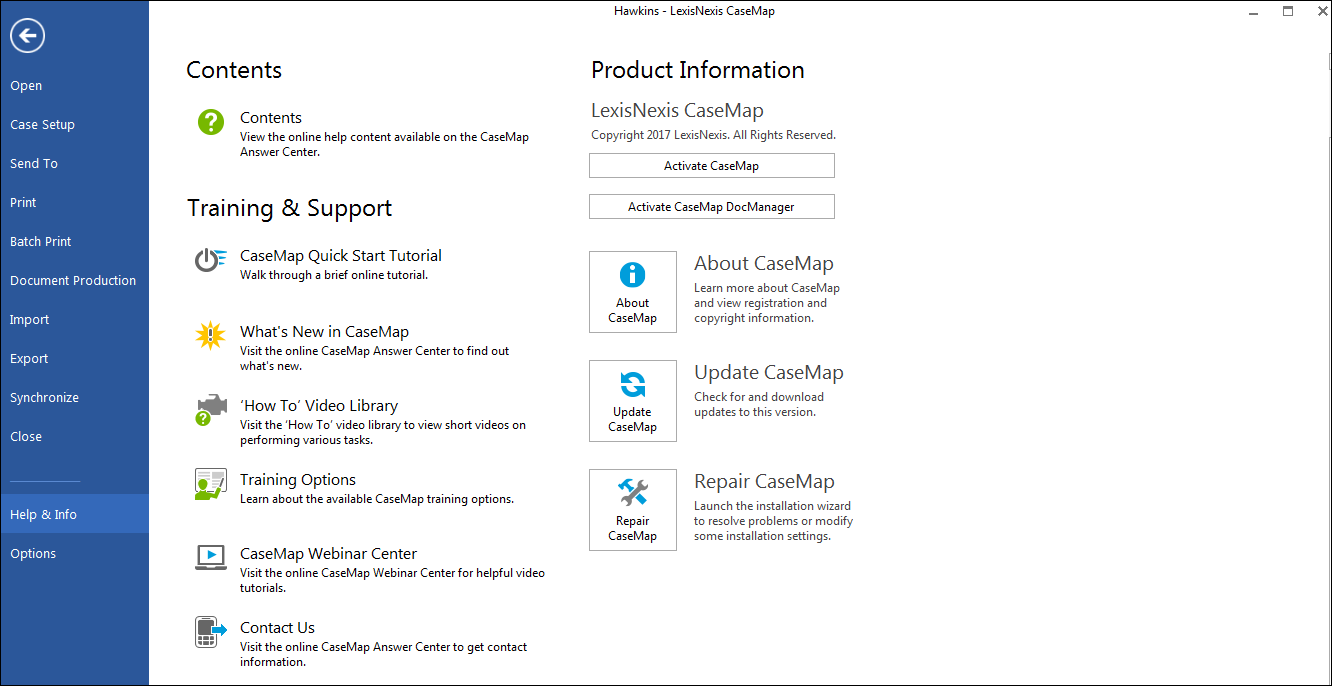The image size is (1332, 686).
Task: Open CaseMap Quick Start Tutorial title
Action: tap(341, 256)
